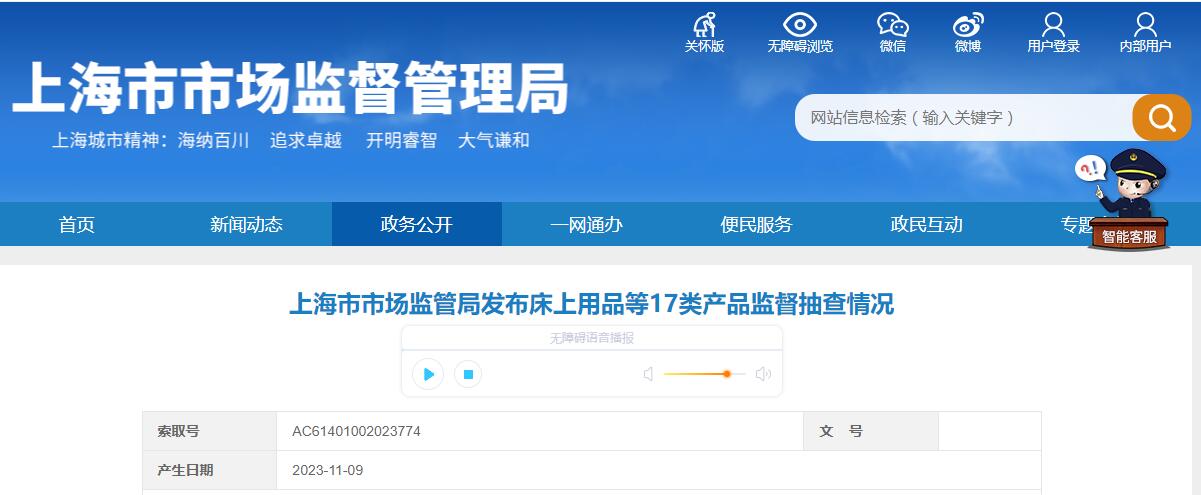This screenshot has width=1201, height=495.
Task: Click the 无障碍浏览 eye icon
Action: click(x=800, y=25)
